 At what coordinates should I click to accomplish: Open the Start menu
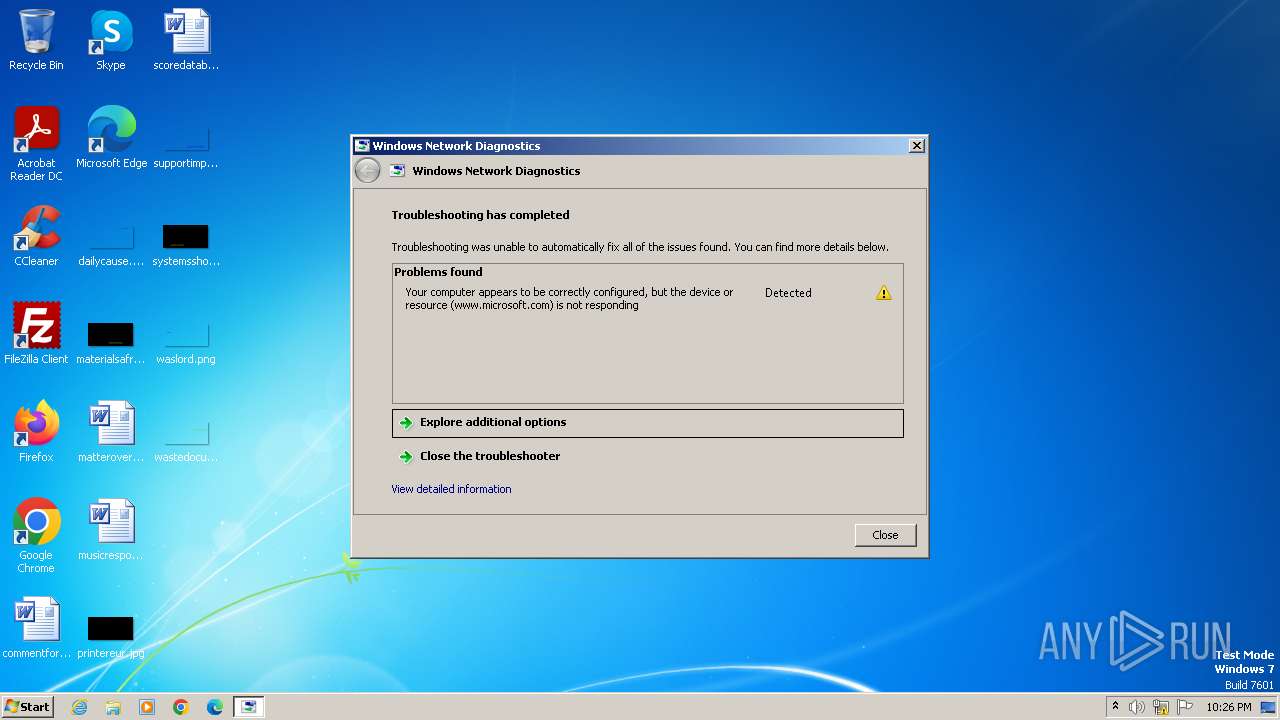pos(27,707)
